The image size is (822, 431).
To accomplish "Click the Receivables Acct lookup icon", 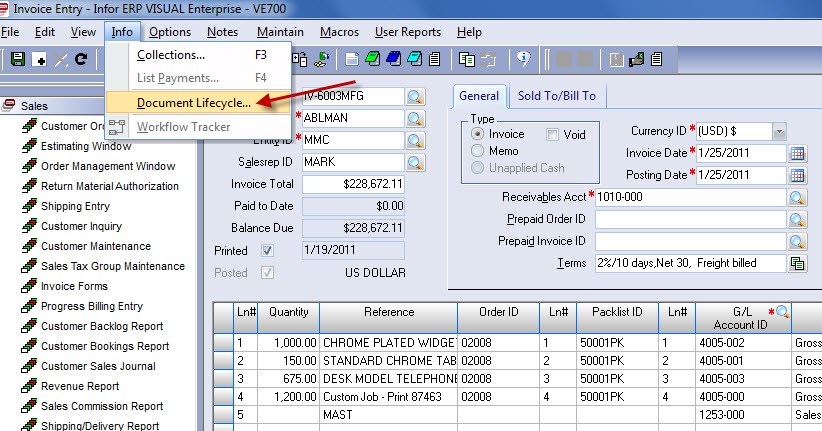I will [797, 197].
